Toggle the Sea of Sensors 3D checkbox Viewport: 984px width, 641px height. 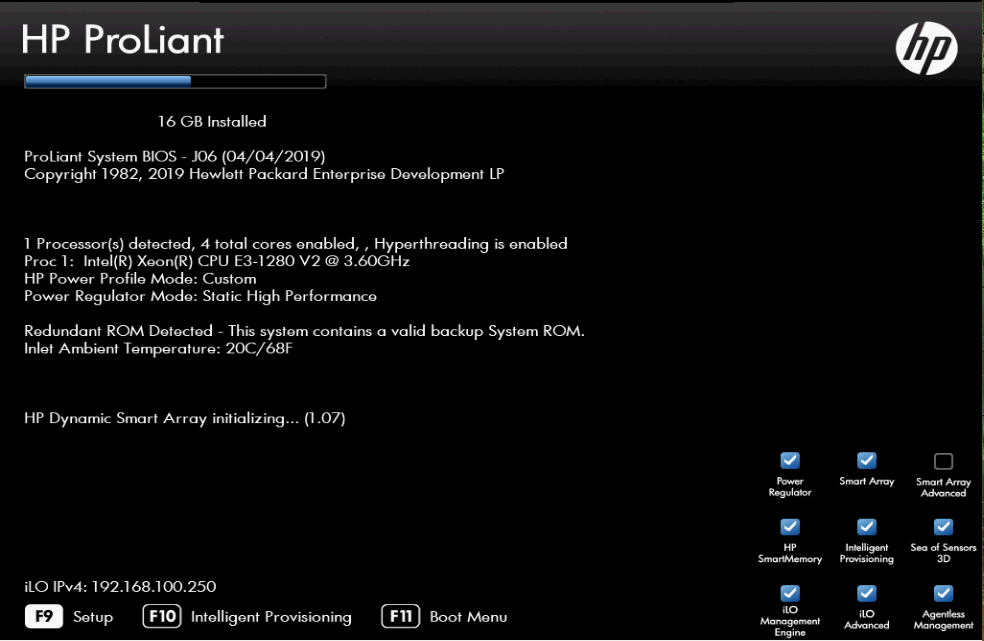pyautogui.click(x=943, y=526)
